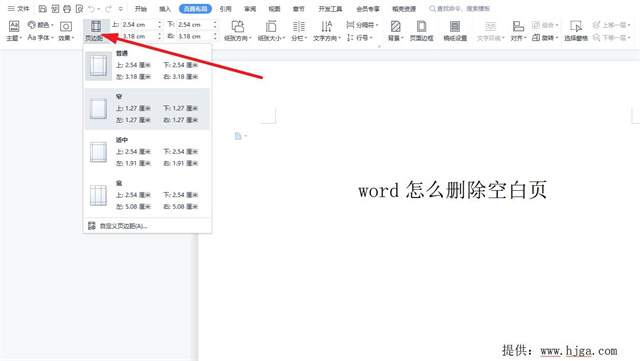Viewport: 640px width, 361px height.
Task: Click the top margin spinner arrows
Action: (160, 25)
